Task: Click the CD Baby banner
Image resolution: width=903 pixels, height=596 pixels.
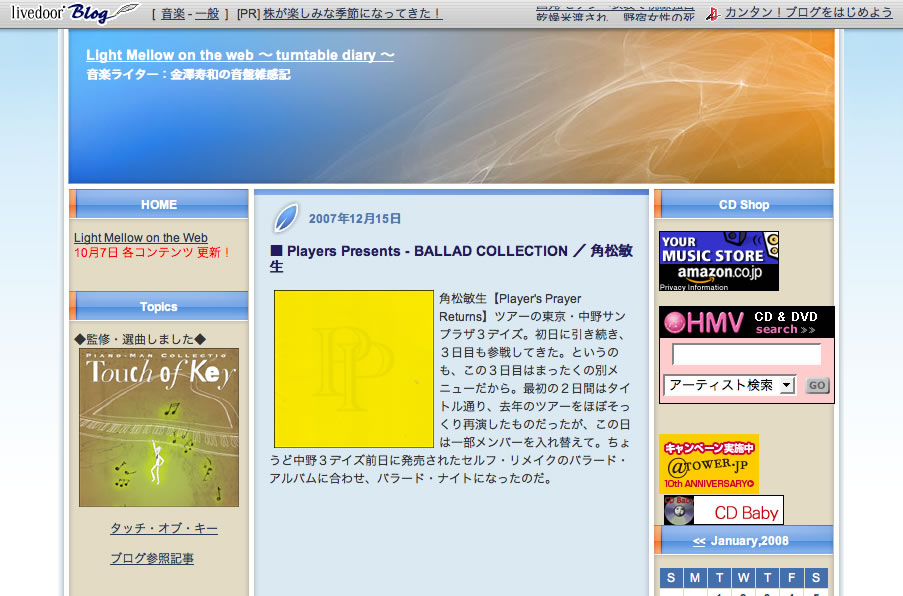Action: (723, 511)
